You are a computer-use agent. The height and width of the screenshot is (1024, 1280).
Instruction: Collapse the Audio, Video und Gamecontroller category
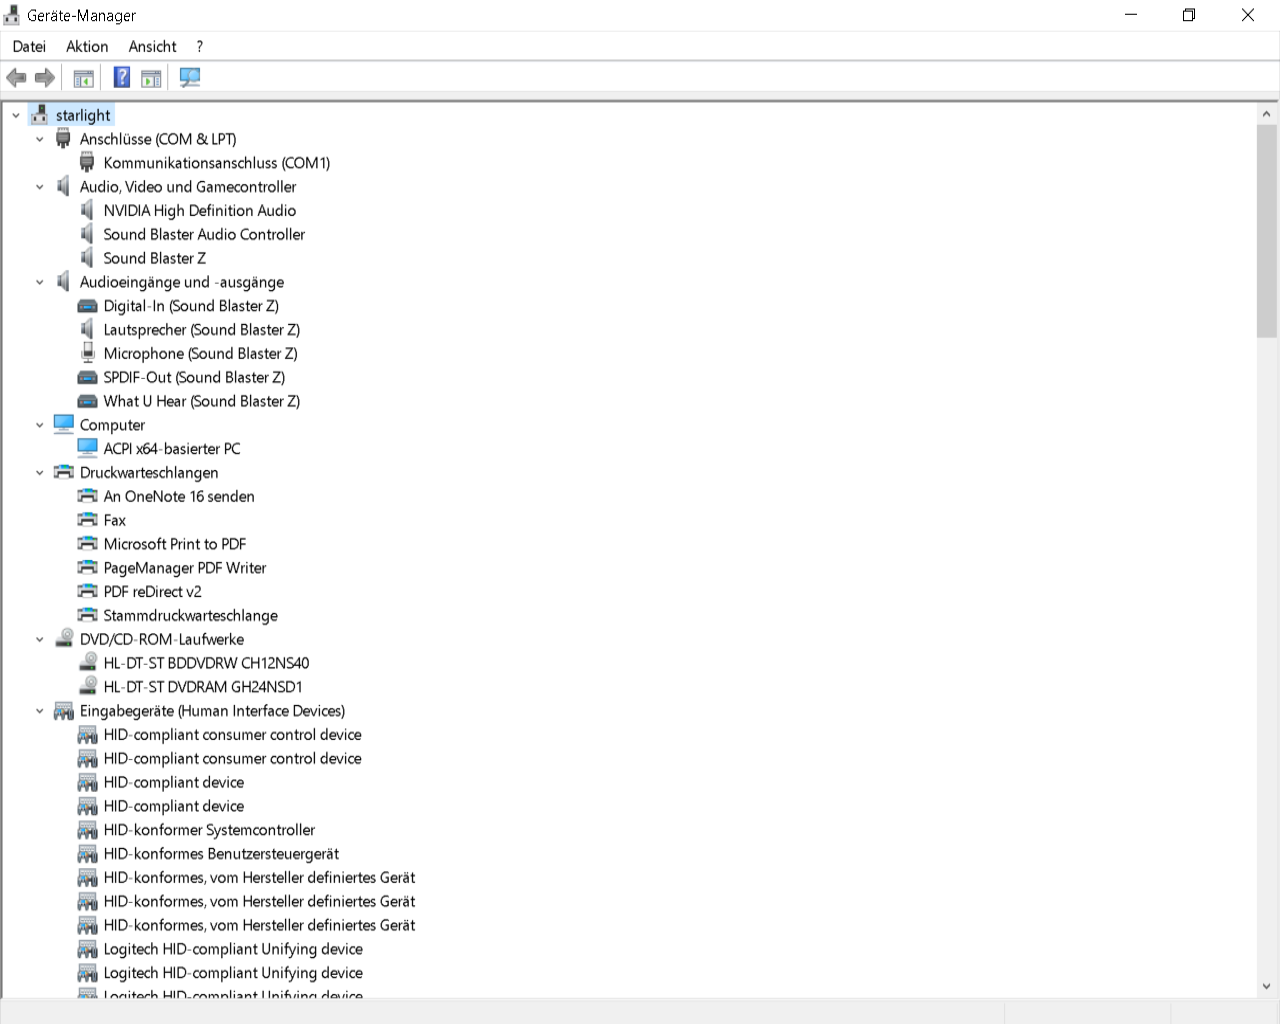(40, 187)
